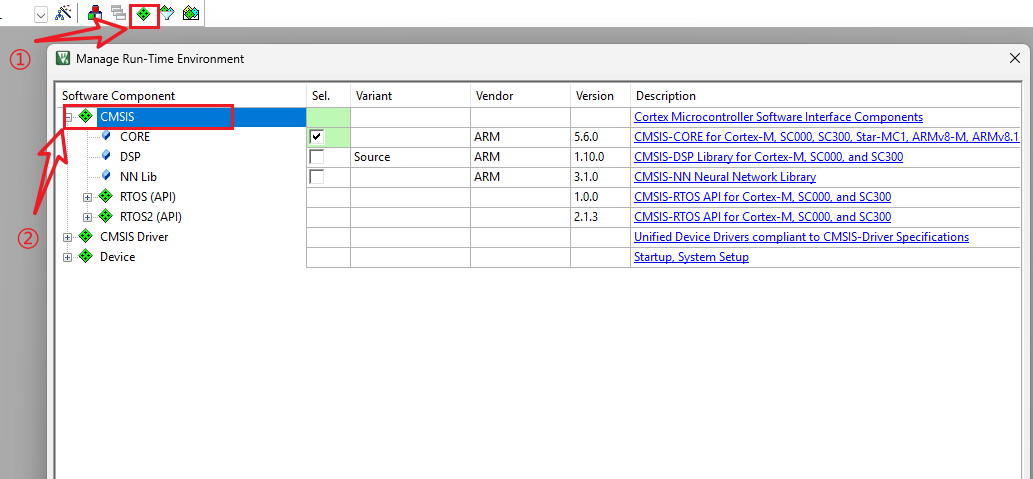This screenshot has height=479, width=1033.
Task: Click the CMSIS Driver green diamond icon
Action: click(x=86, y=236)
